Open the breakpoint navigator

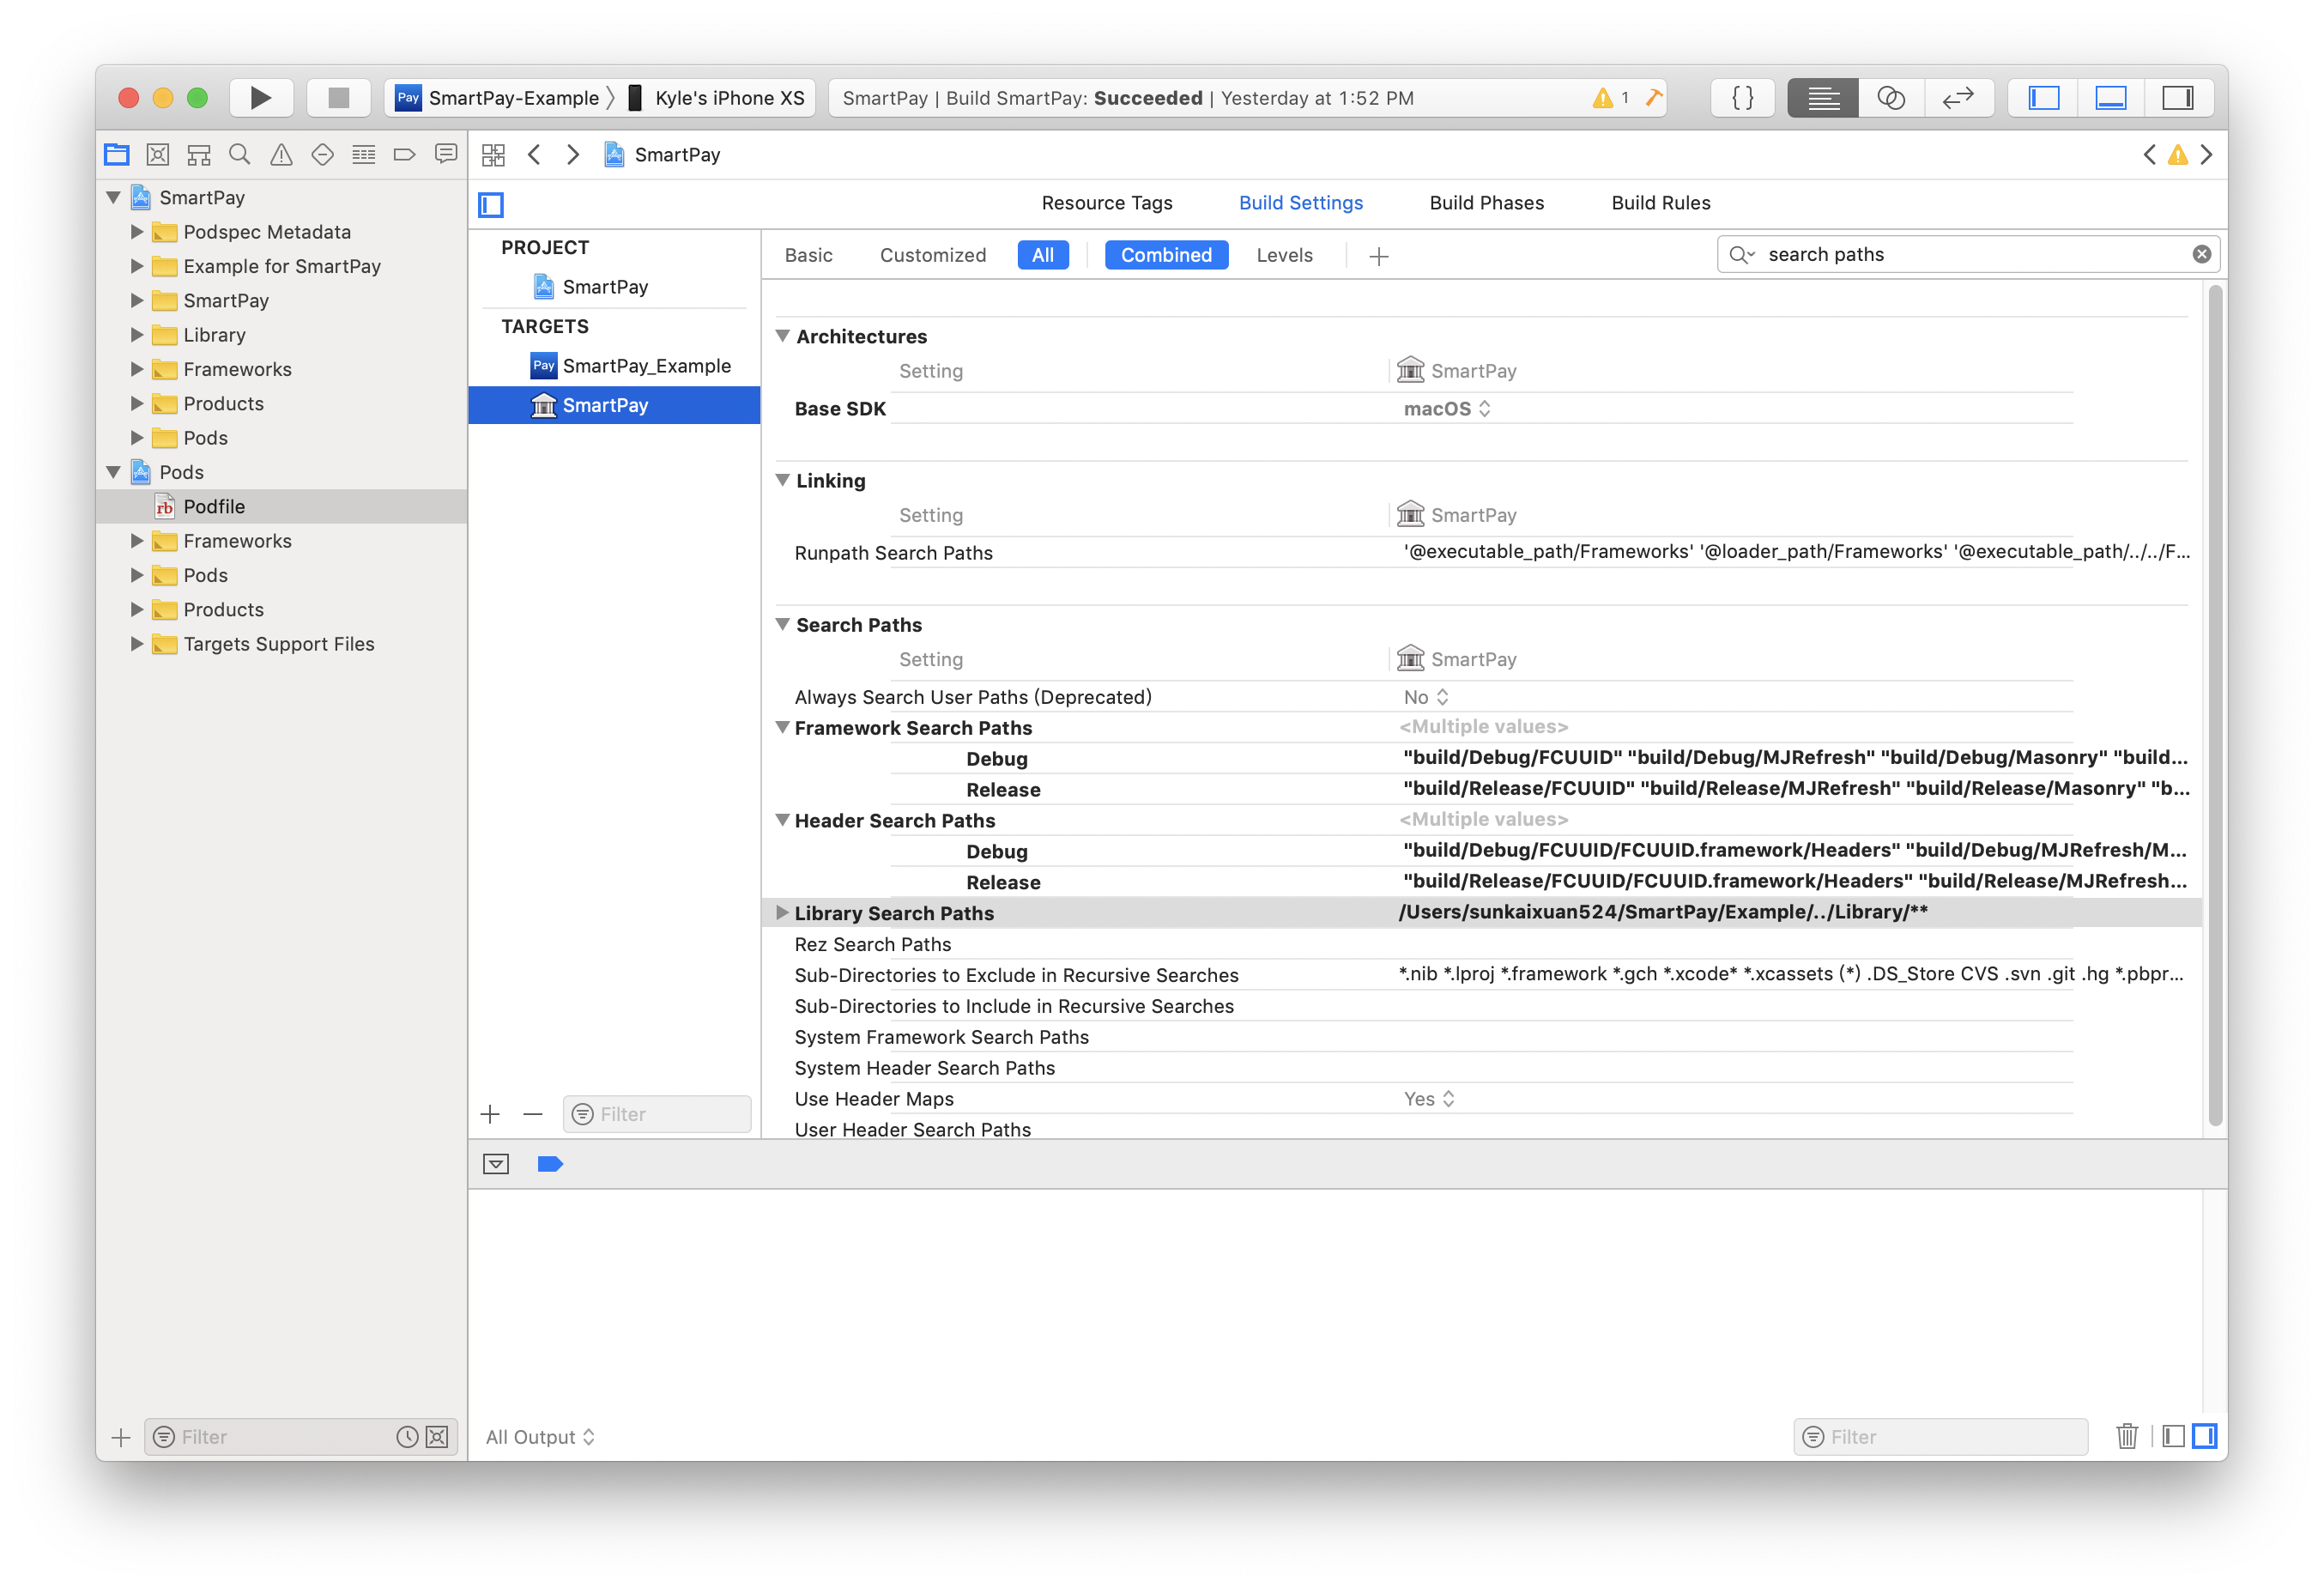click(405, 155)
